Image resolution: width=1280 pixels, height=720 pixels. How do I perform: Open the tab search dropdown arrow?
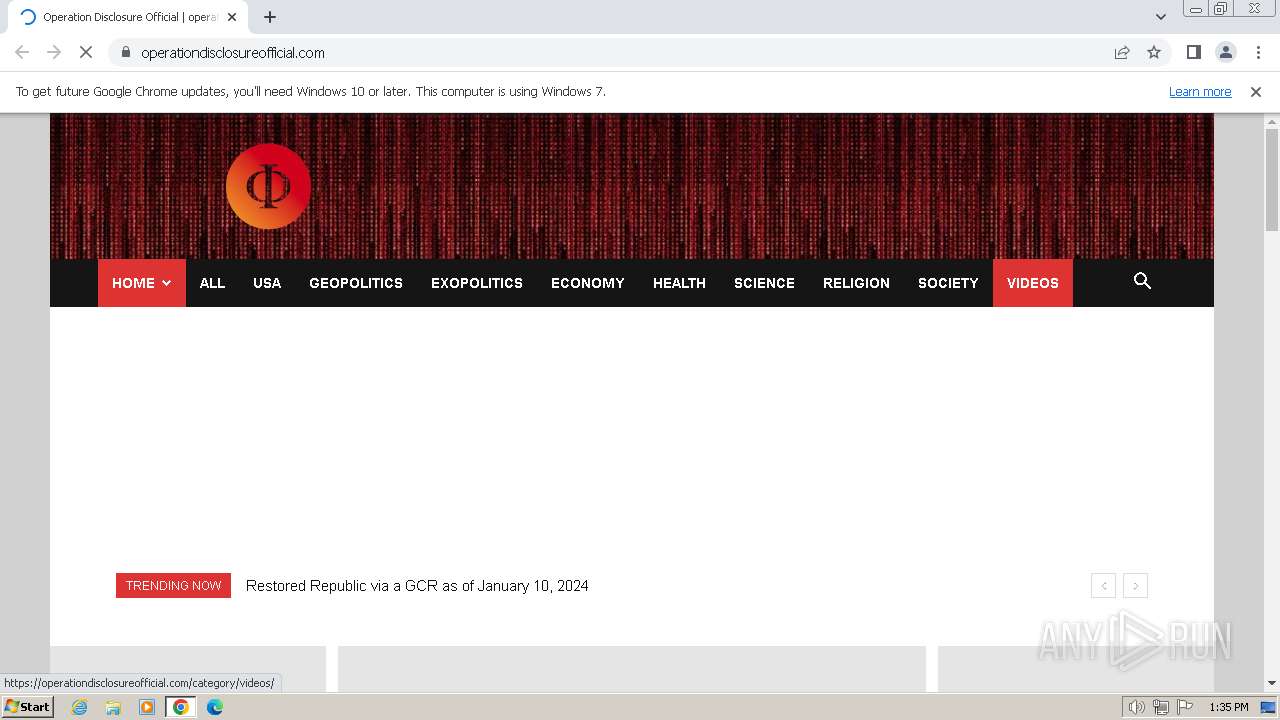[1161, 16]
